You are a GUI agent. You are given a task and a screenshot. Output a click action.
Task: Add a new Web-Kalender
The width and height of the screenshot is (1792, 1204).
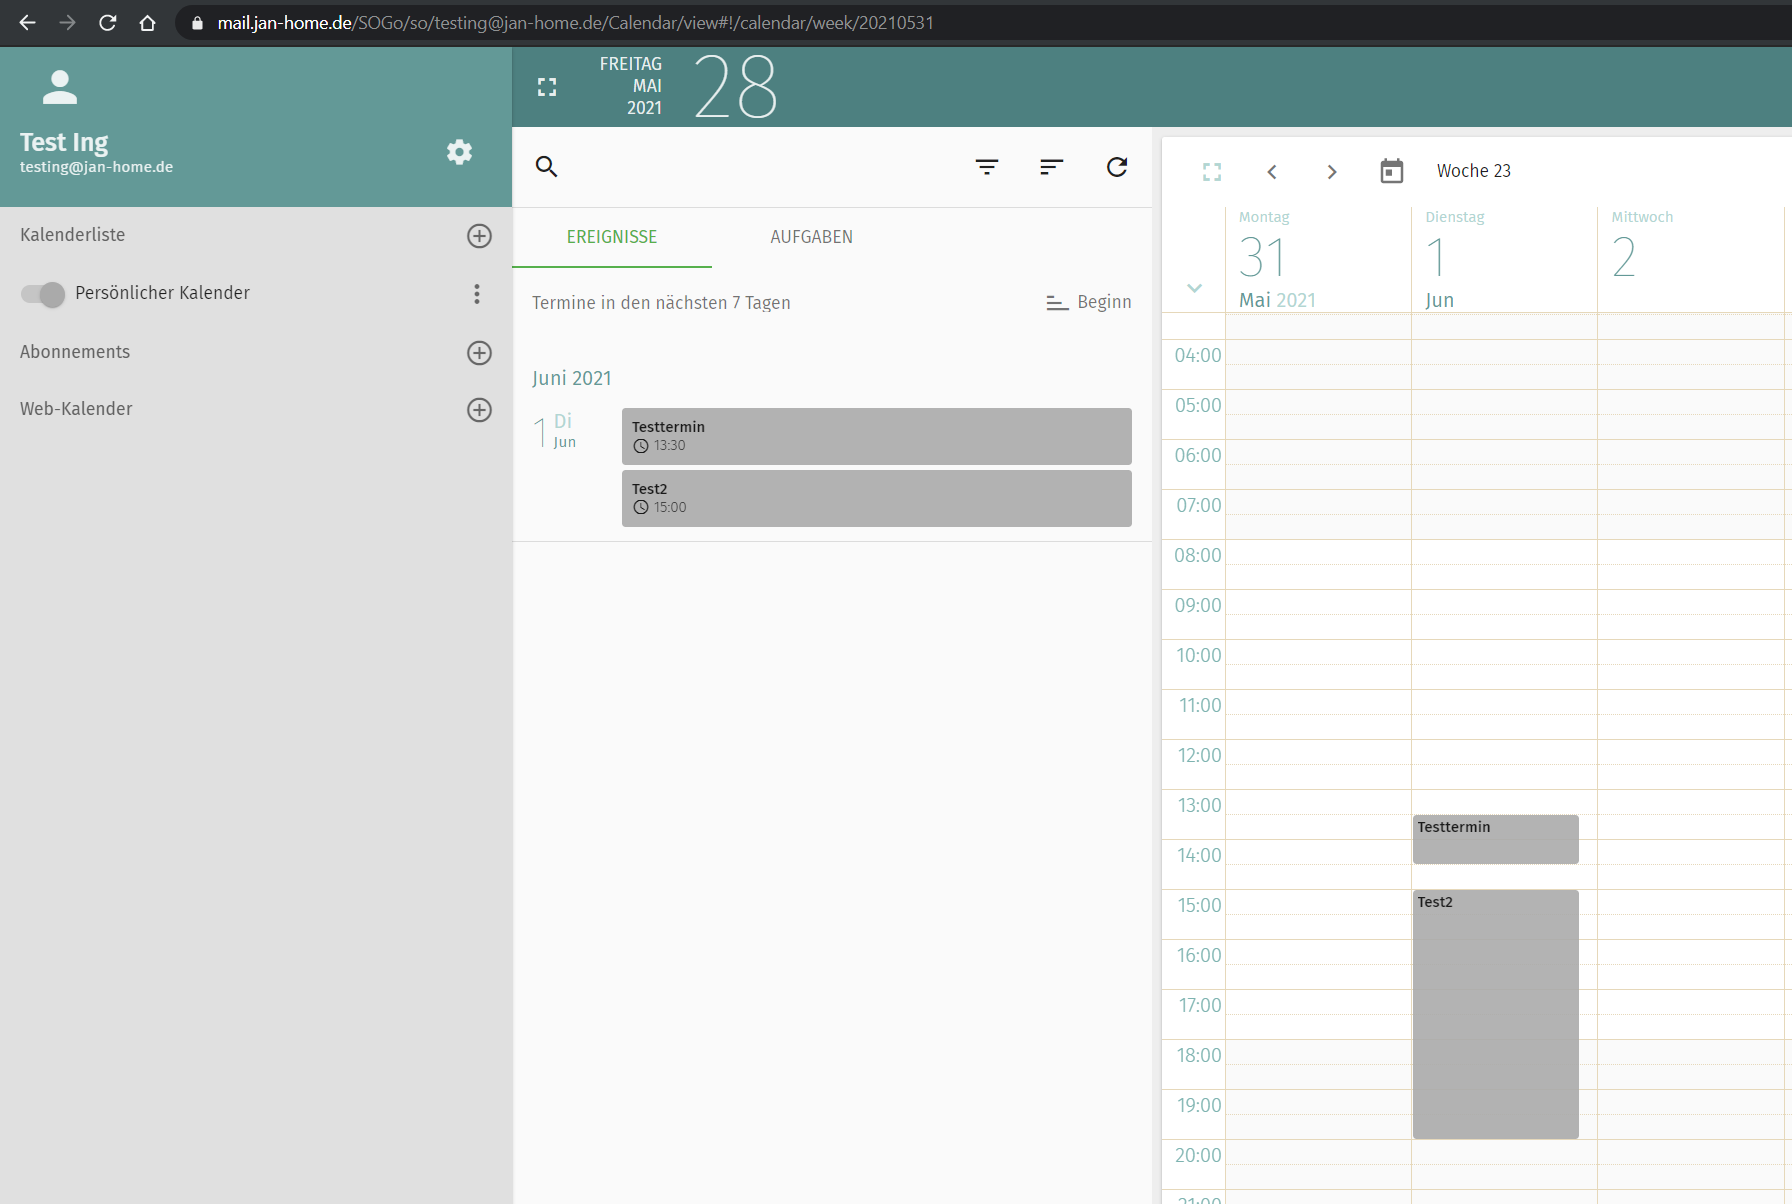(479, 410)
